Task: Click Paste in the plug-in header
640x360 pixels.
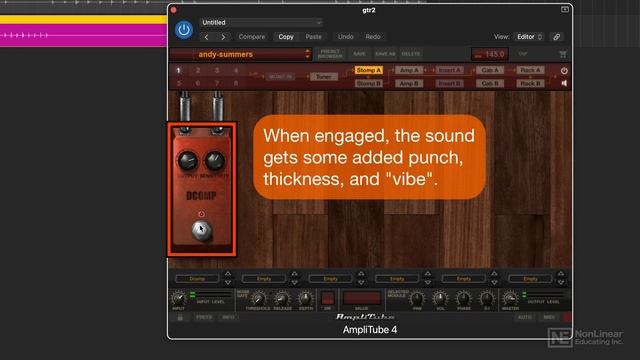Action: point(313,37)
